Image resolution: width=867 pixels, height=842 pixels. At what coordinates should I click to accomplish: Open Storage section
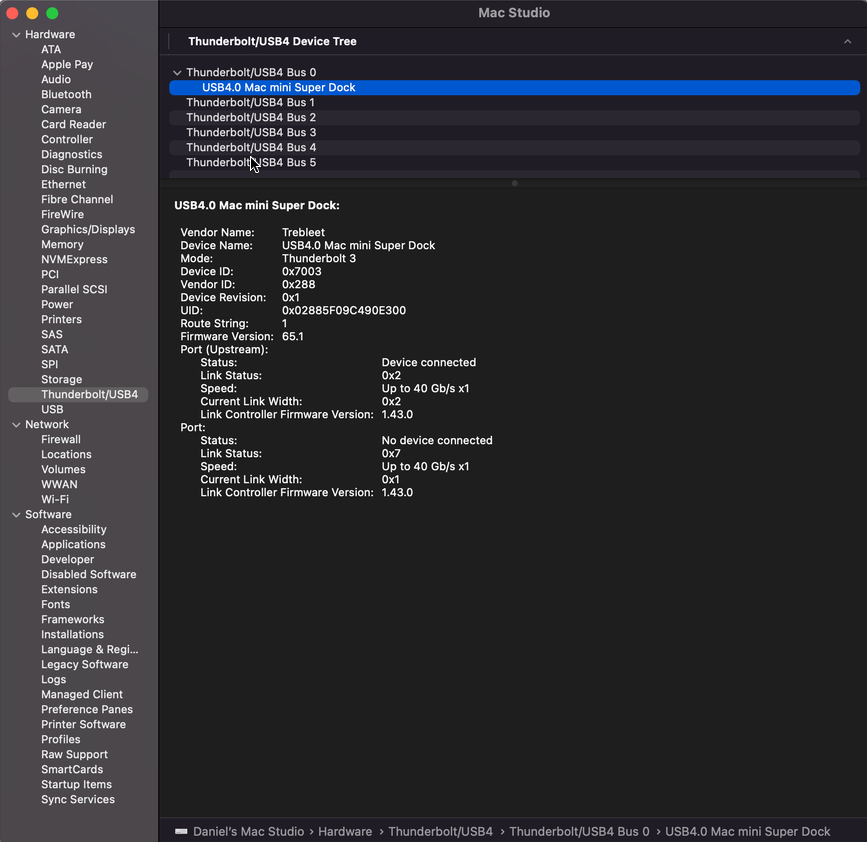(61, 379)
